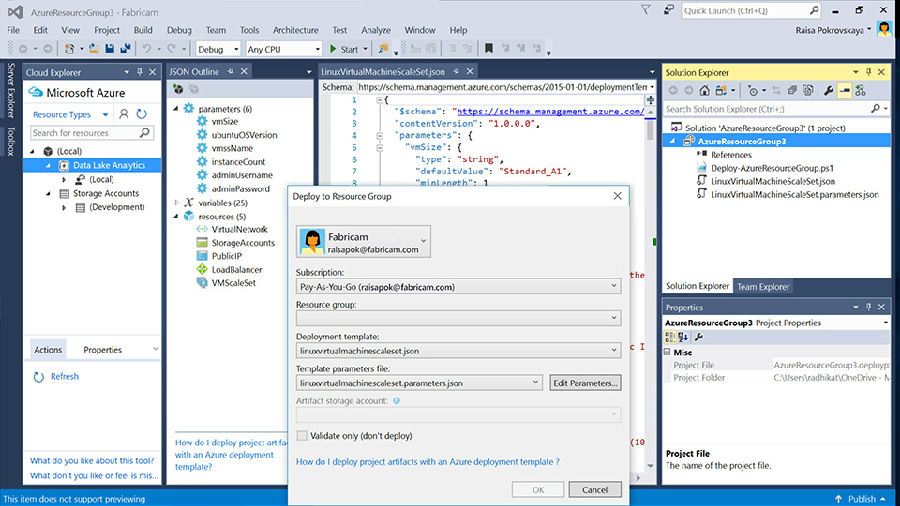Collapse the parameters (6) node
The image size is (900, 506).
tap(176, 108)
